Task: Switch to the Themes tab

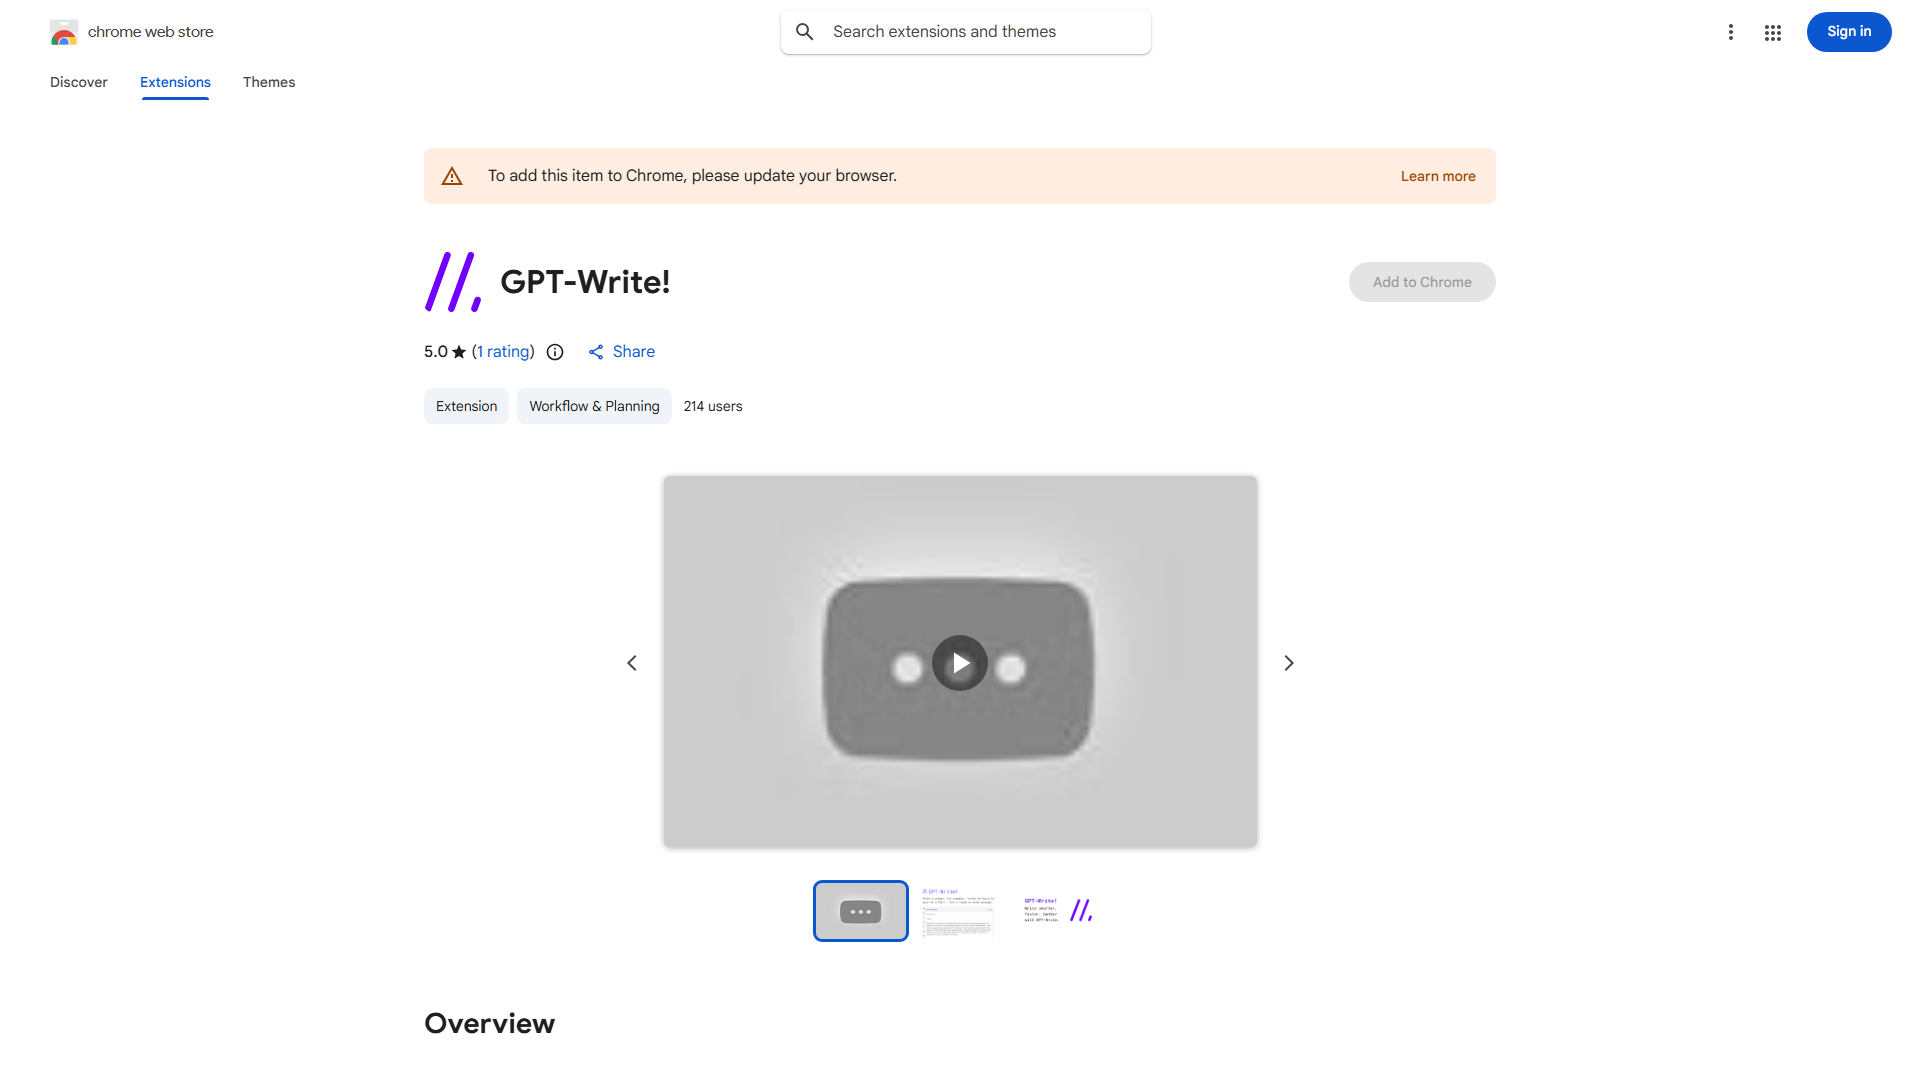Action: pos(269,82)
